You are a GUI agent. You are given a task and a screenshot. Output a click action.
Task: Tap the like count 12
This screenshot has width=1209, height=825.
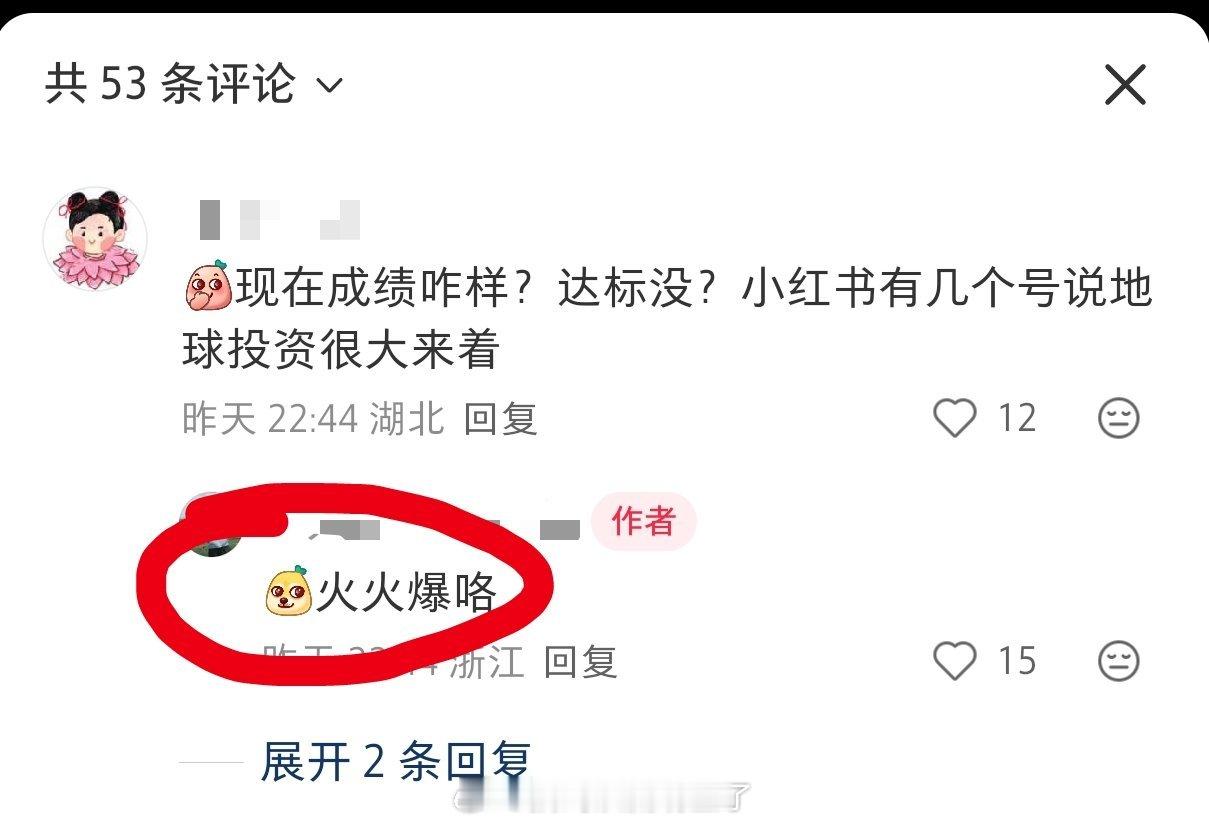[1016, 418]
